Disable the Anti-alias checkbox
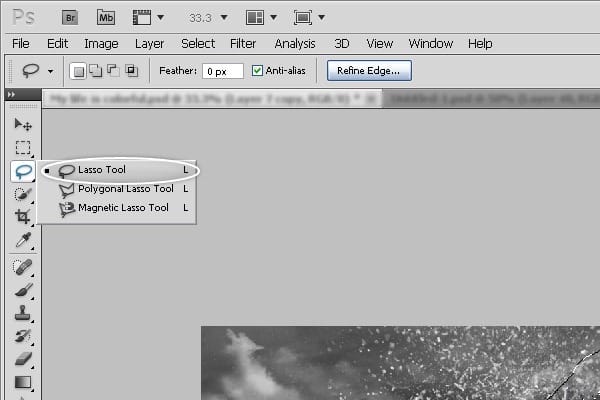 coord(258,71)
